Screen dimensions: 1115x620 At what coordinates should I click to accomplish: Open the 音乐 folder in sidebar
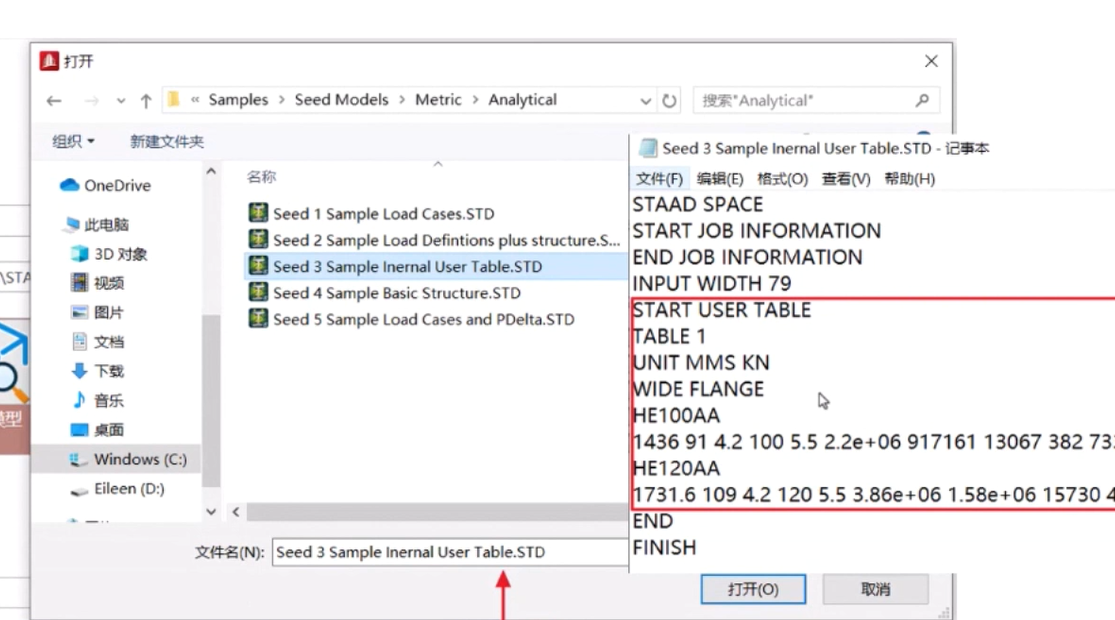pyautogui.click(x=98, y=400)
